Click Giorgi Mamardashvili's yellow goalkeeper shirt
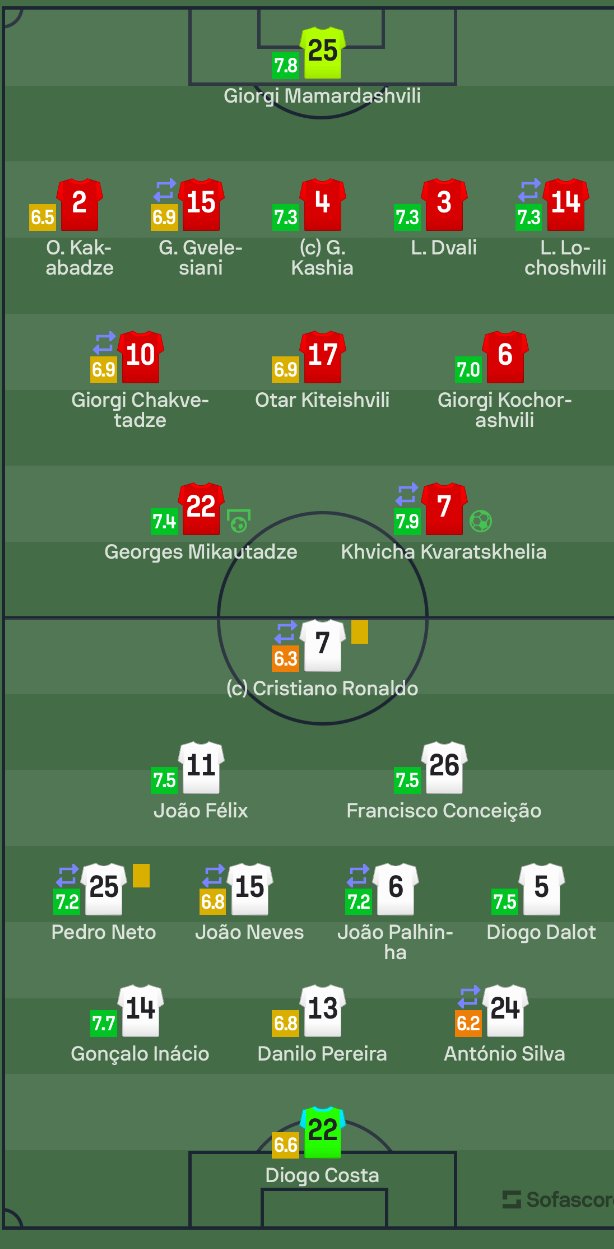This screenshot has height=1249, width=614. (x=322, y=52)
